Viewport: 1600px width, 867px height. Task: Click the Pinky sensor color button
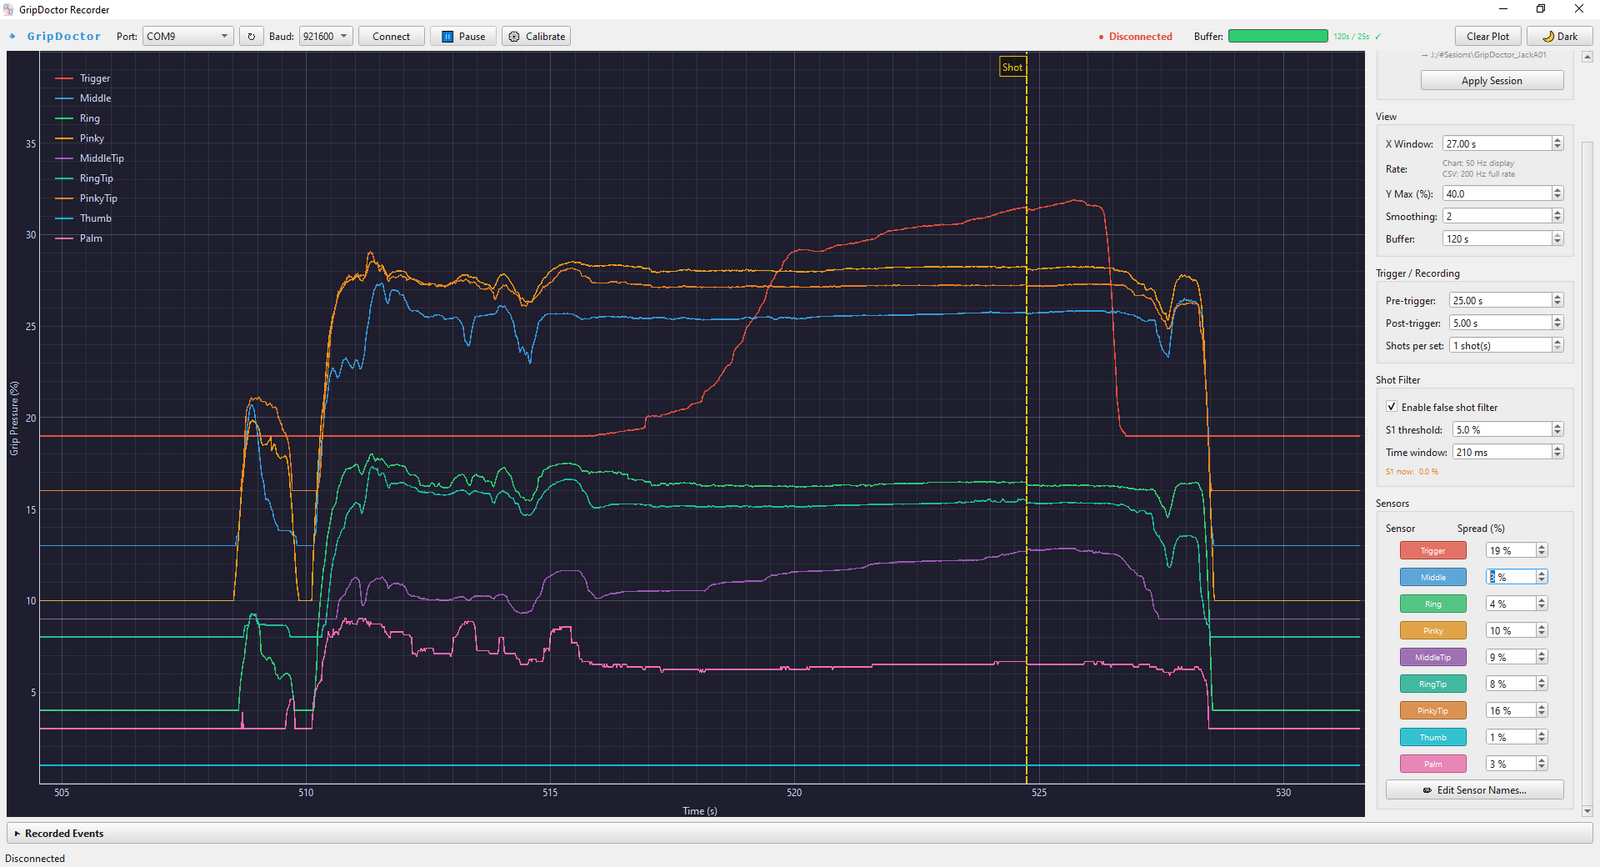[x=1433, y=630]
